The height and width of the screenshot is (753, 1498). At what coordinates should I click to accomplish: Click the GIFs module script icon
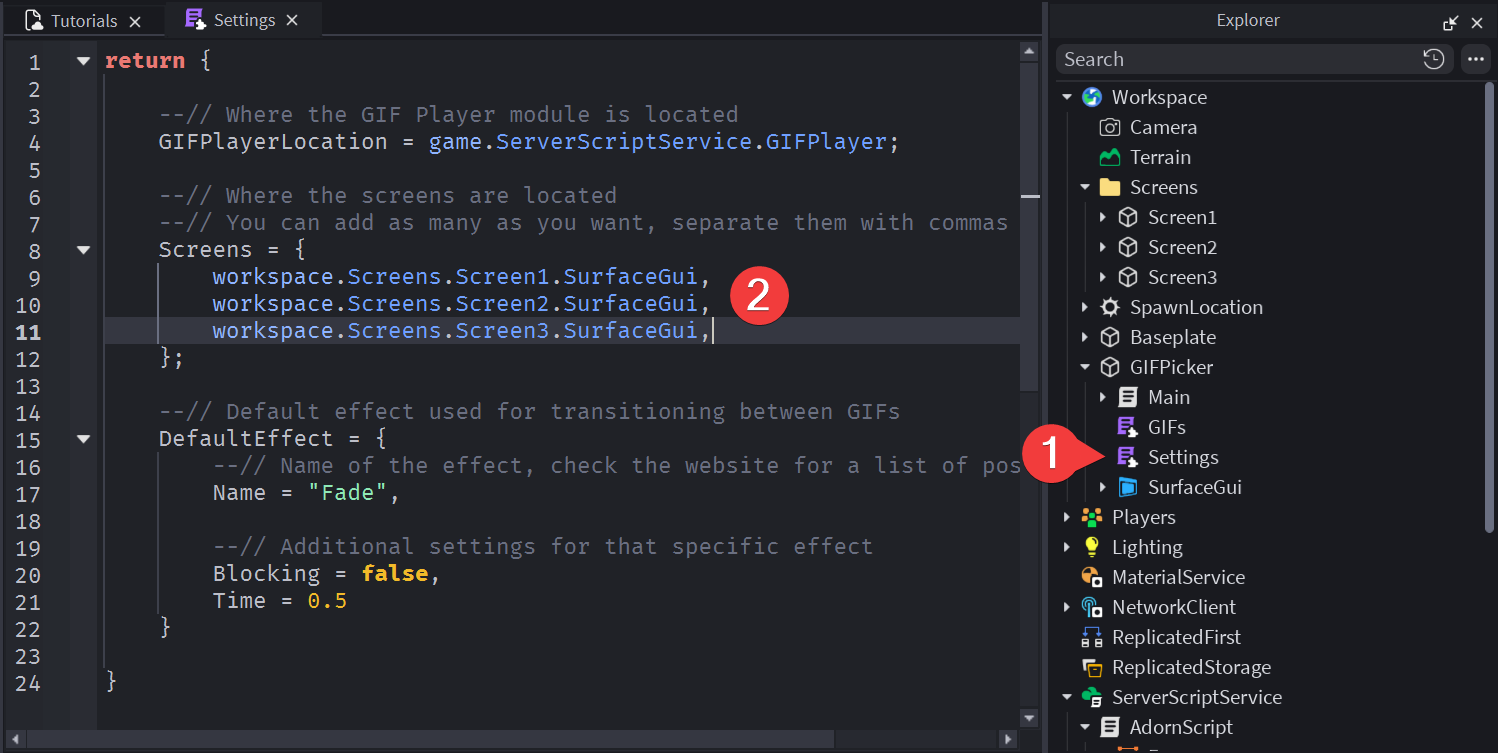[x=1127, y=427]
